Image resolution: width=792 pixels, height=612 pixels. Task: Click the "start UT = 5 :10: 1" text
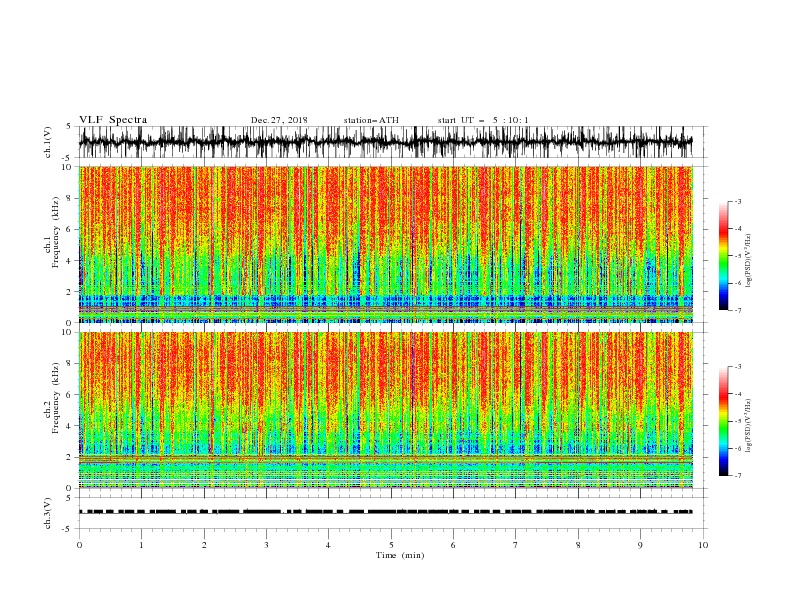pyautogui.click(x=483, y=120)
